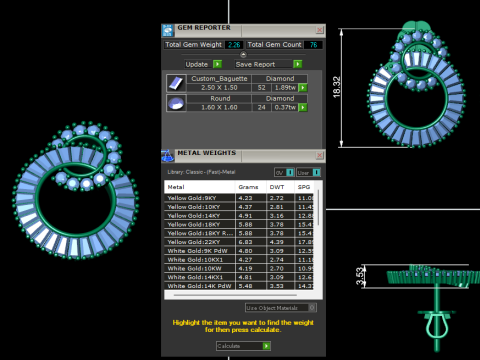Sort by the Metal column header
Viewport: 480px width, 360px height.
[199, 187]
